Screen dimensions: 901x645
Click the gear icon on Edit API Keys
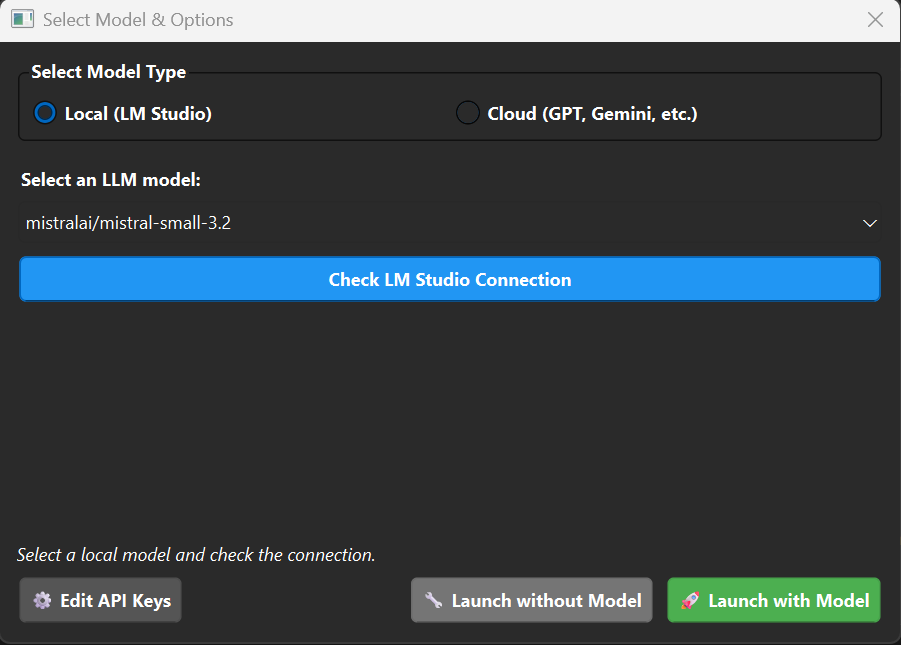[42, 600]
